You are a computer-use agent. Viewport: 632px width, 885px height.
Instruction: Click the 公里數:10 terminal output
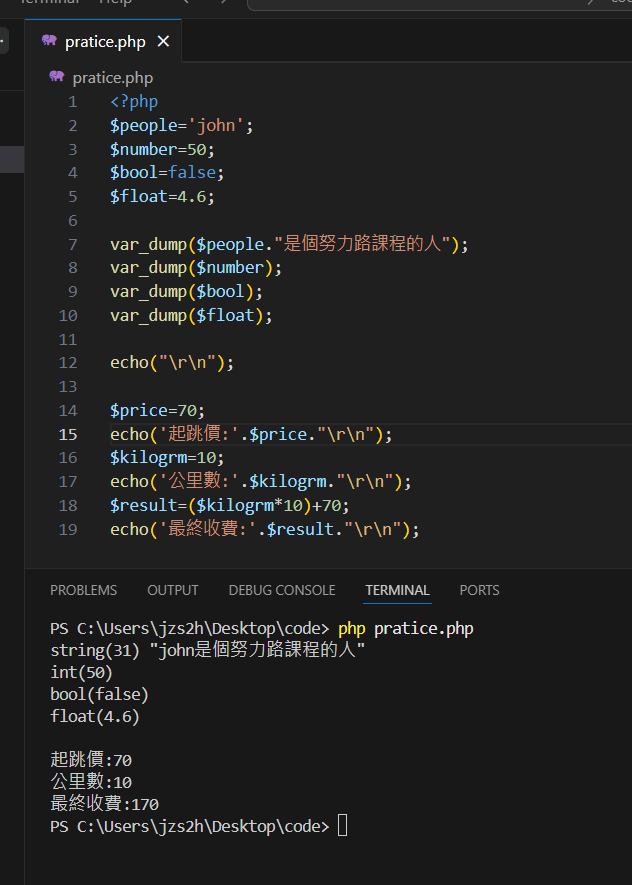(x=91, y=782)
